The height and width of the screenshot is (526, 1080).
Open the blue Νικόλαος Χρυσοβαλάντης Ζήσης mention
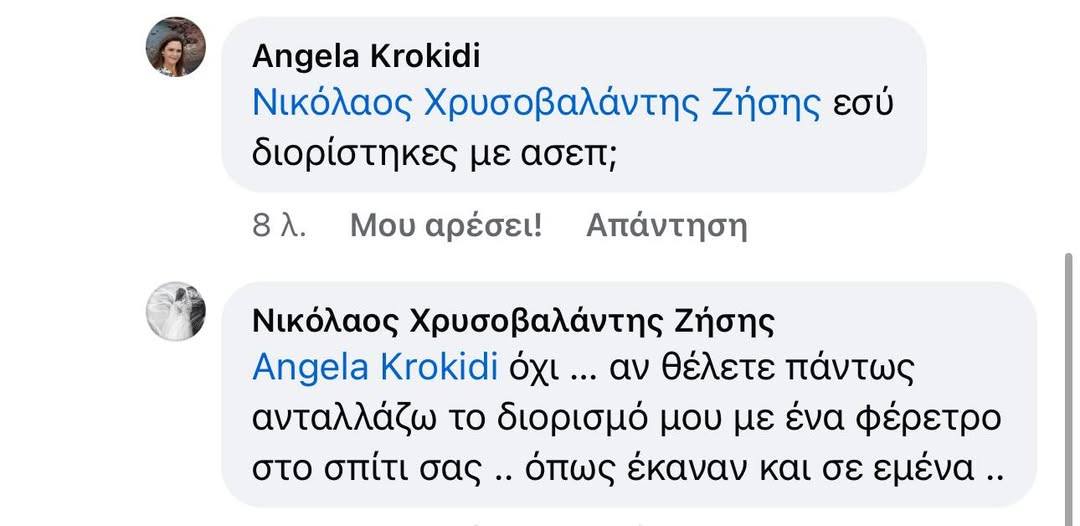[x=537, y=104]
